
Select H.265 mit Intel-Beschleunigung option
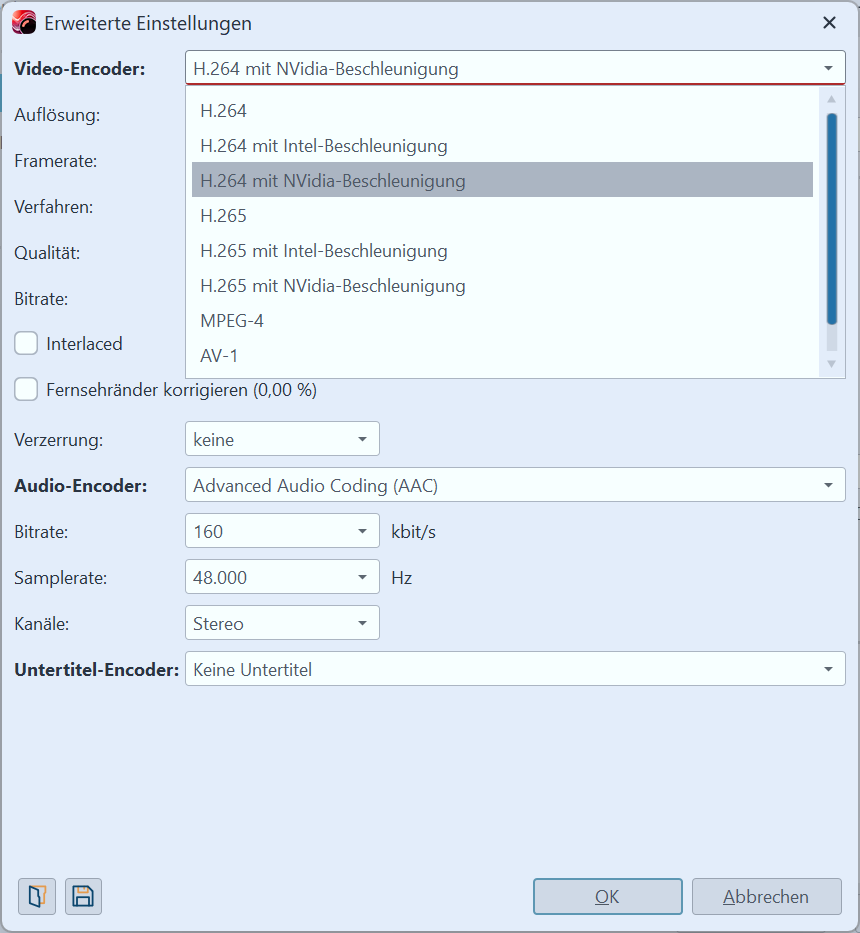(x=324, y=251)
